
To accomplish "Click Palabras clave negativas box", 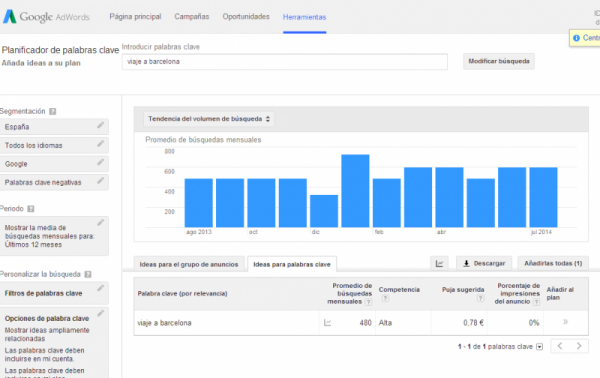I will [x=54, y=182].
